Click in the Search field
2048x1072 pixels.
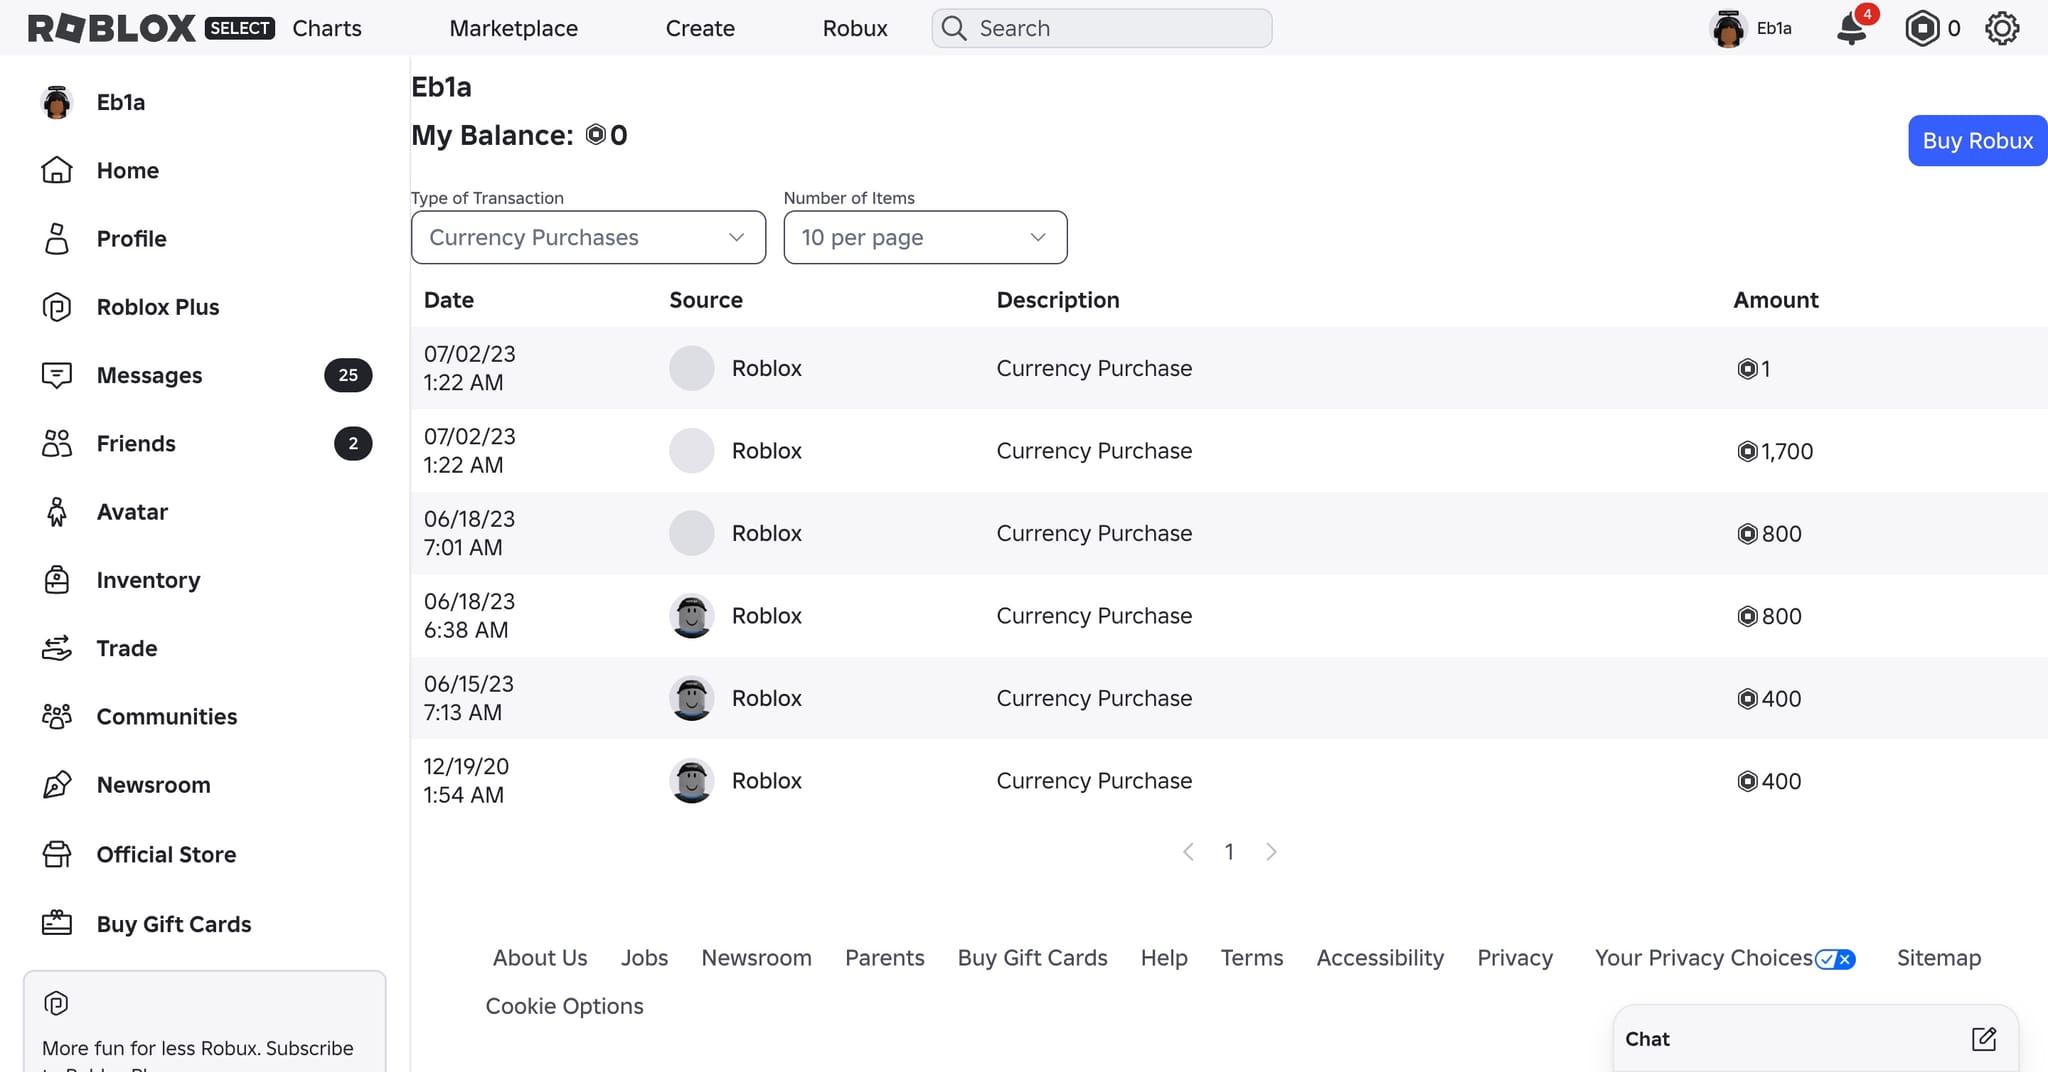pos(1102,28)
